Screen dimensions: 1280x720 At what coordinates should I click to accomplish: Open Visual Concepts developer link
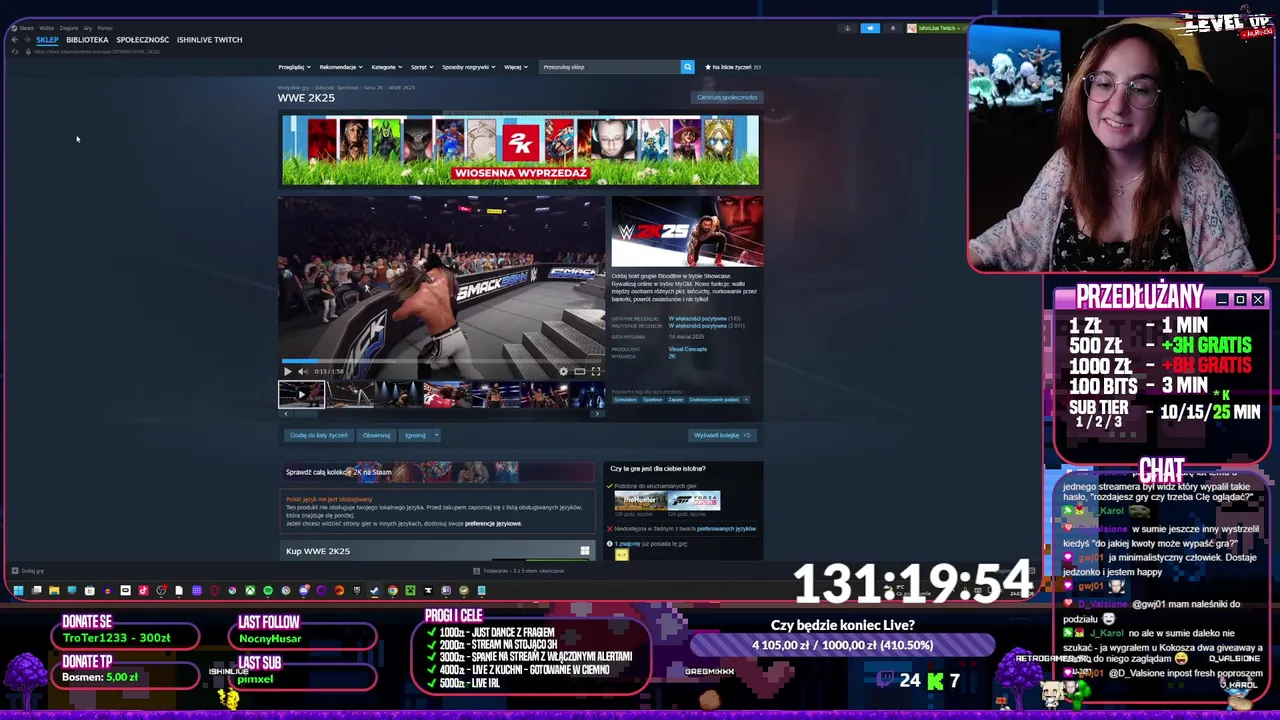coord(688,349)
